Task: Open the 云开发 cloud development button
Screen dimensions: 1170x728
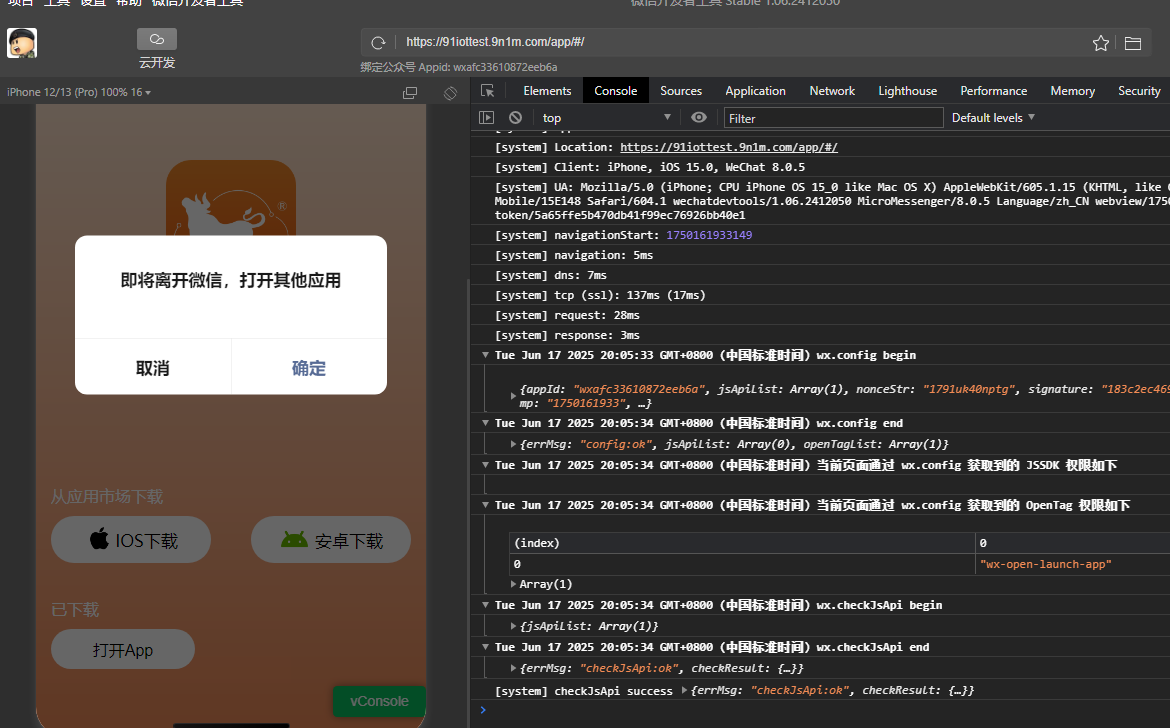Action: click(157, 48)
